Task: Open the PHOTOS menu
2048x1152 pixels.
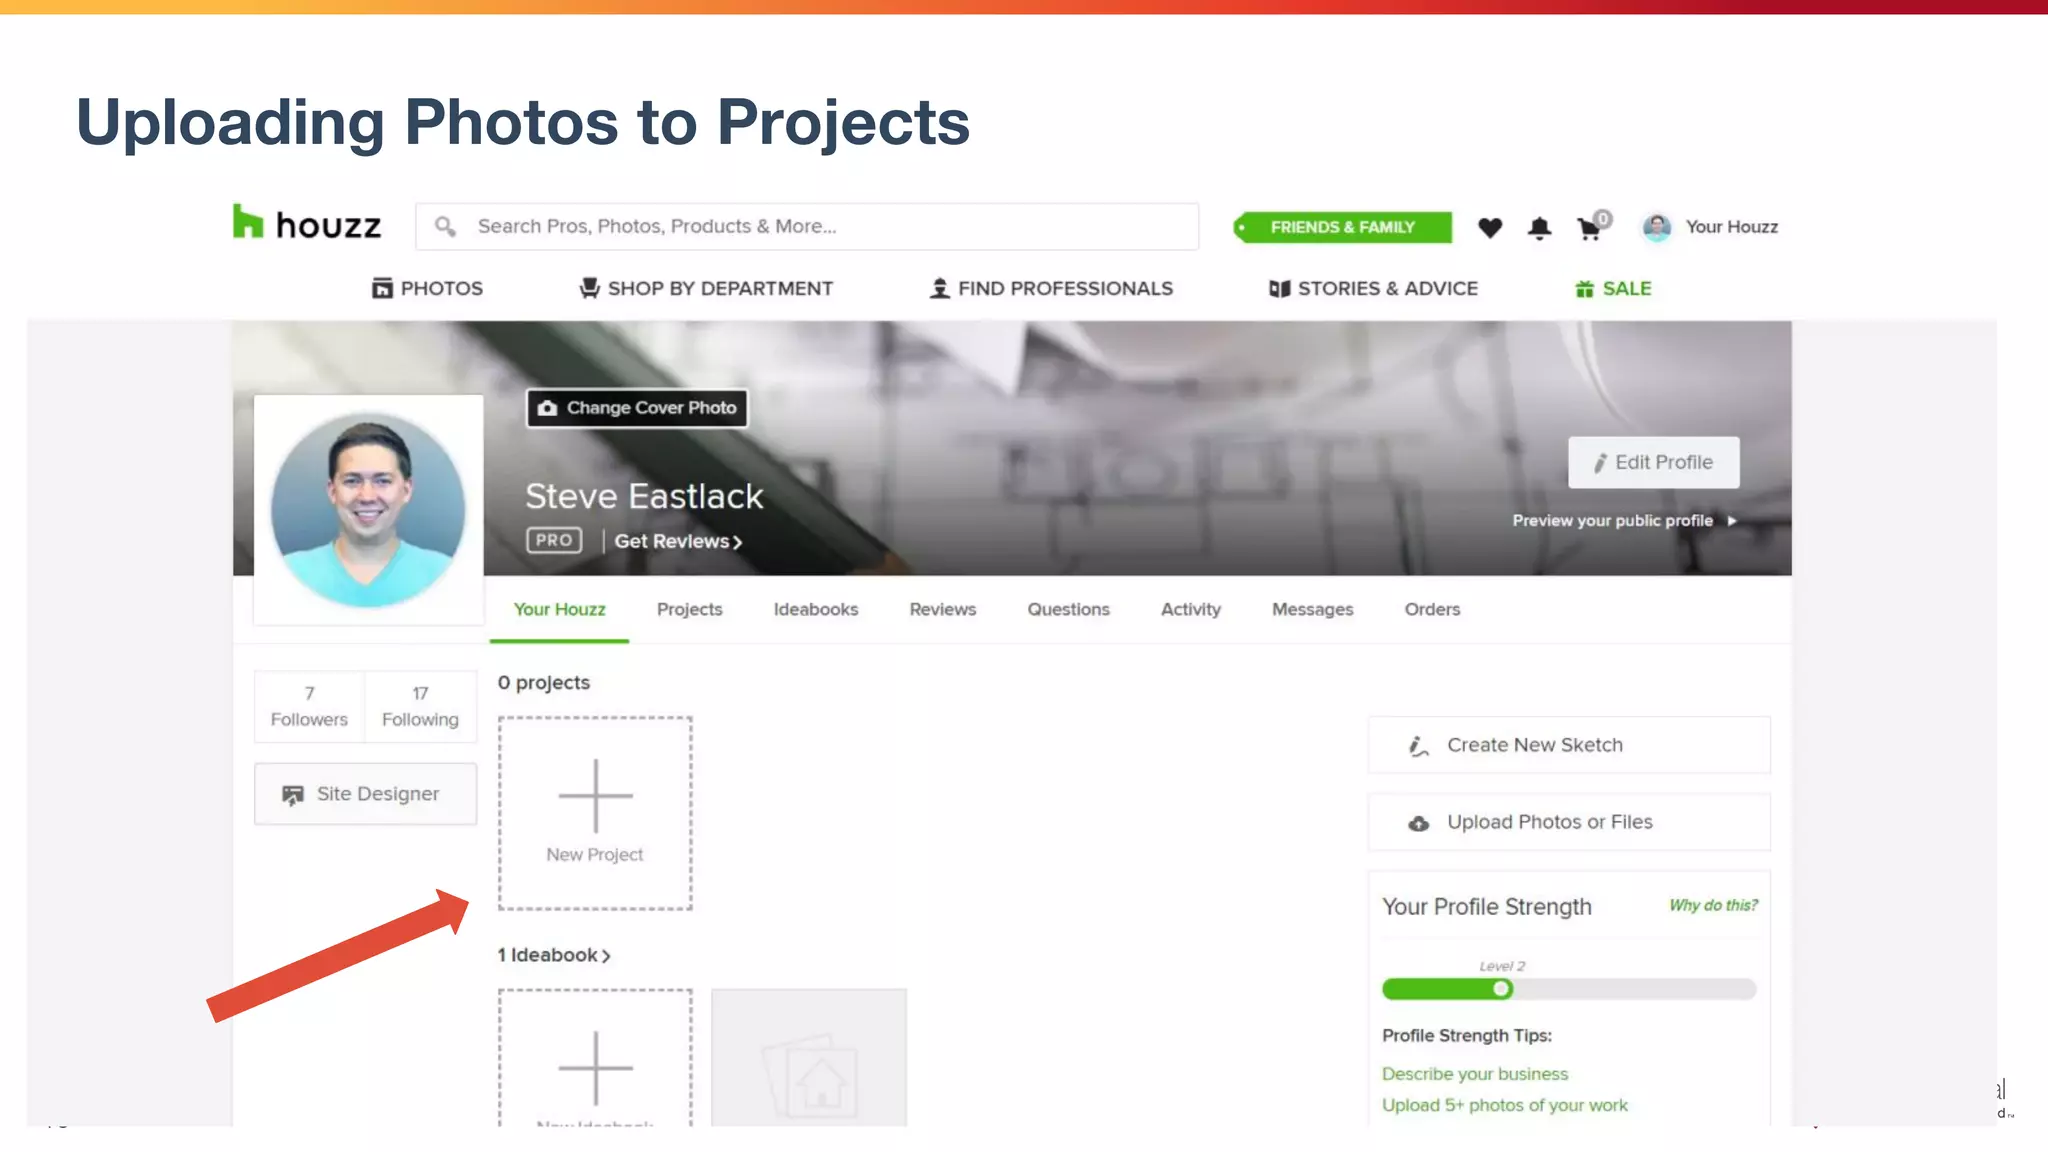Action: tap(427, 288)
